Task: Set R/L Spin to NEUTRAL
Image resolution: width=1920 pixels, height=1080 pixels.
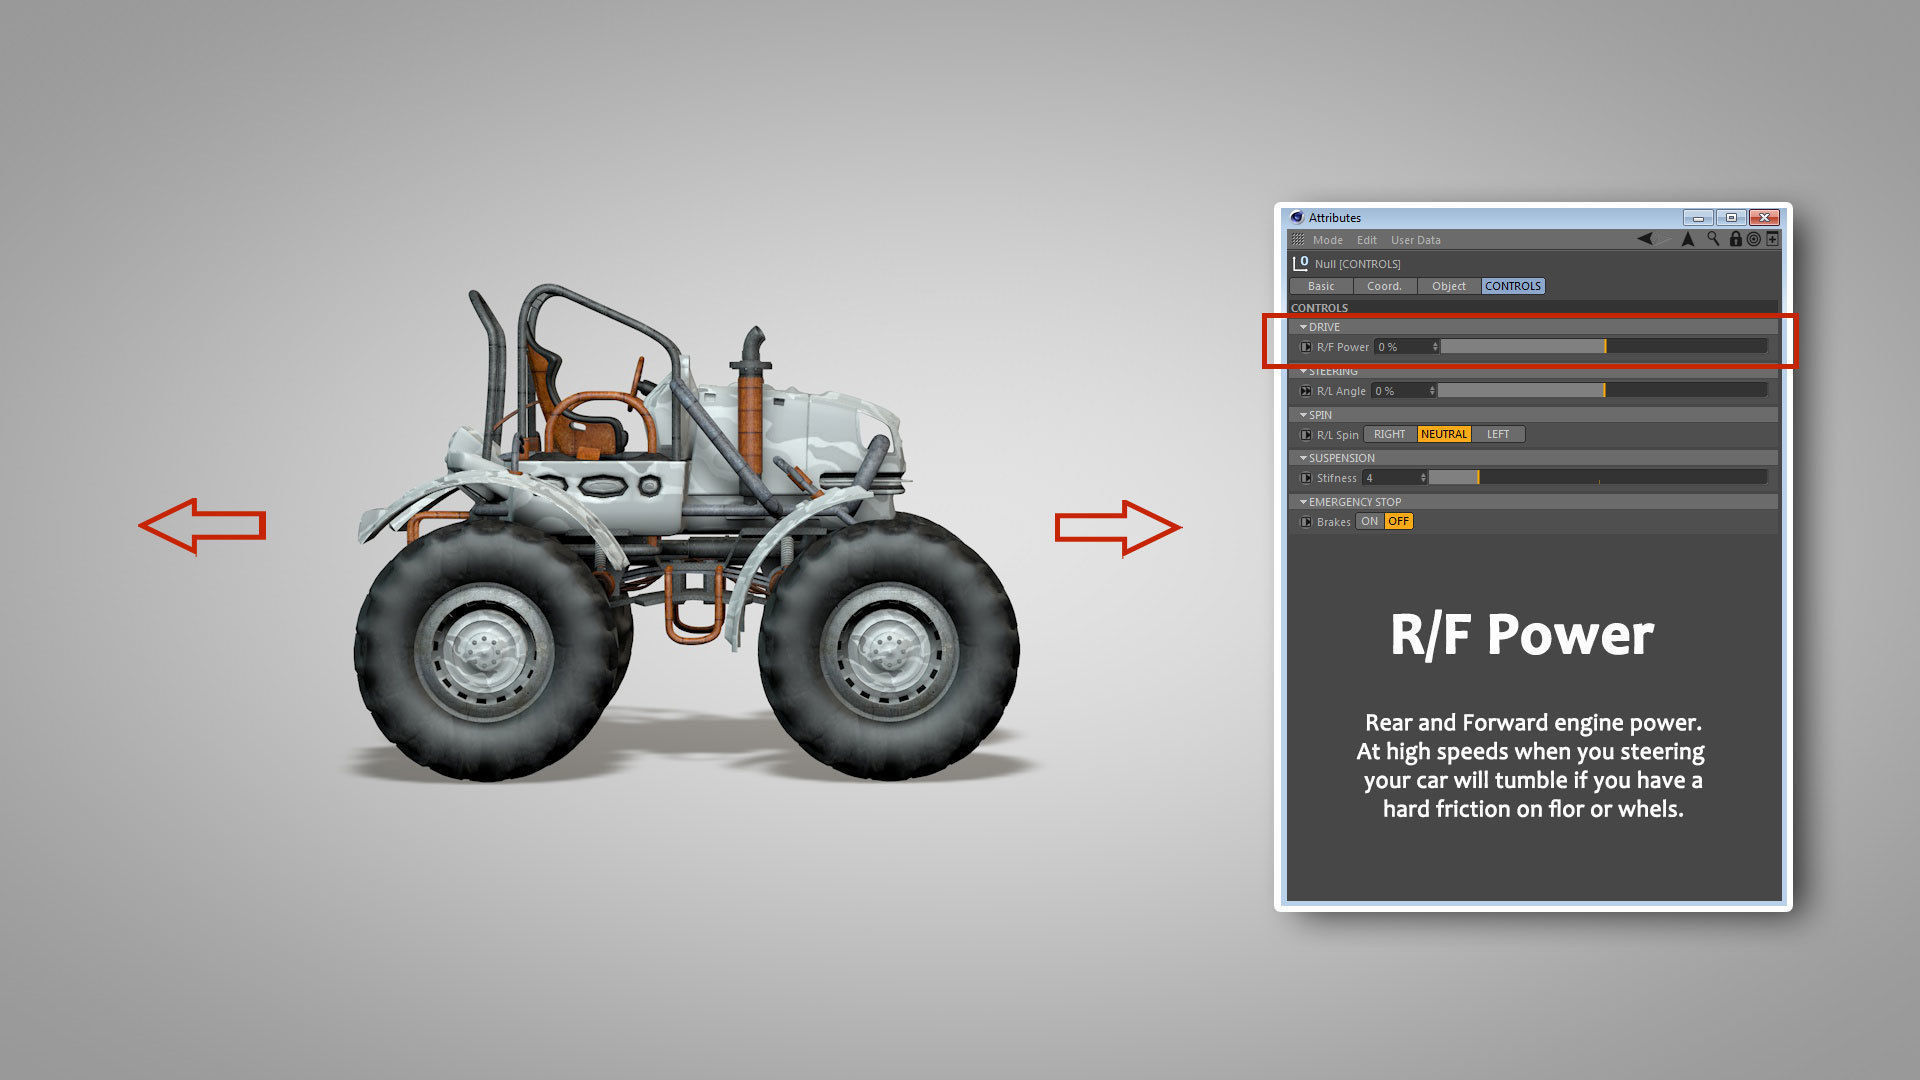Action: (x=1444, y=434)
